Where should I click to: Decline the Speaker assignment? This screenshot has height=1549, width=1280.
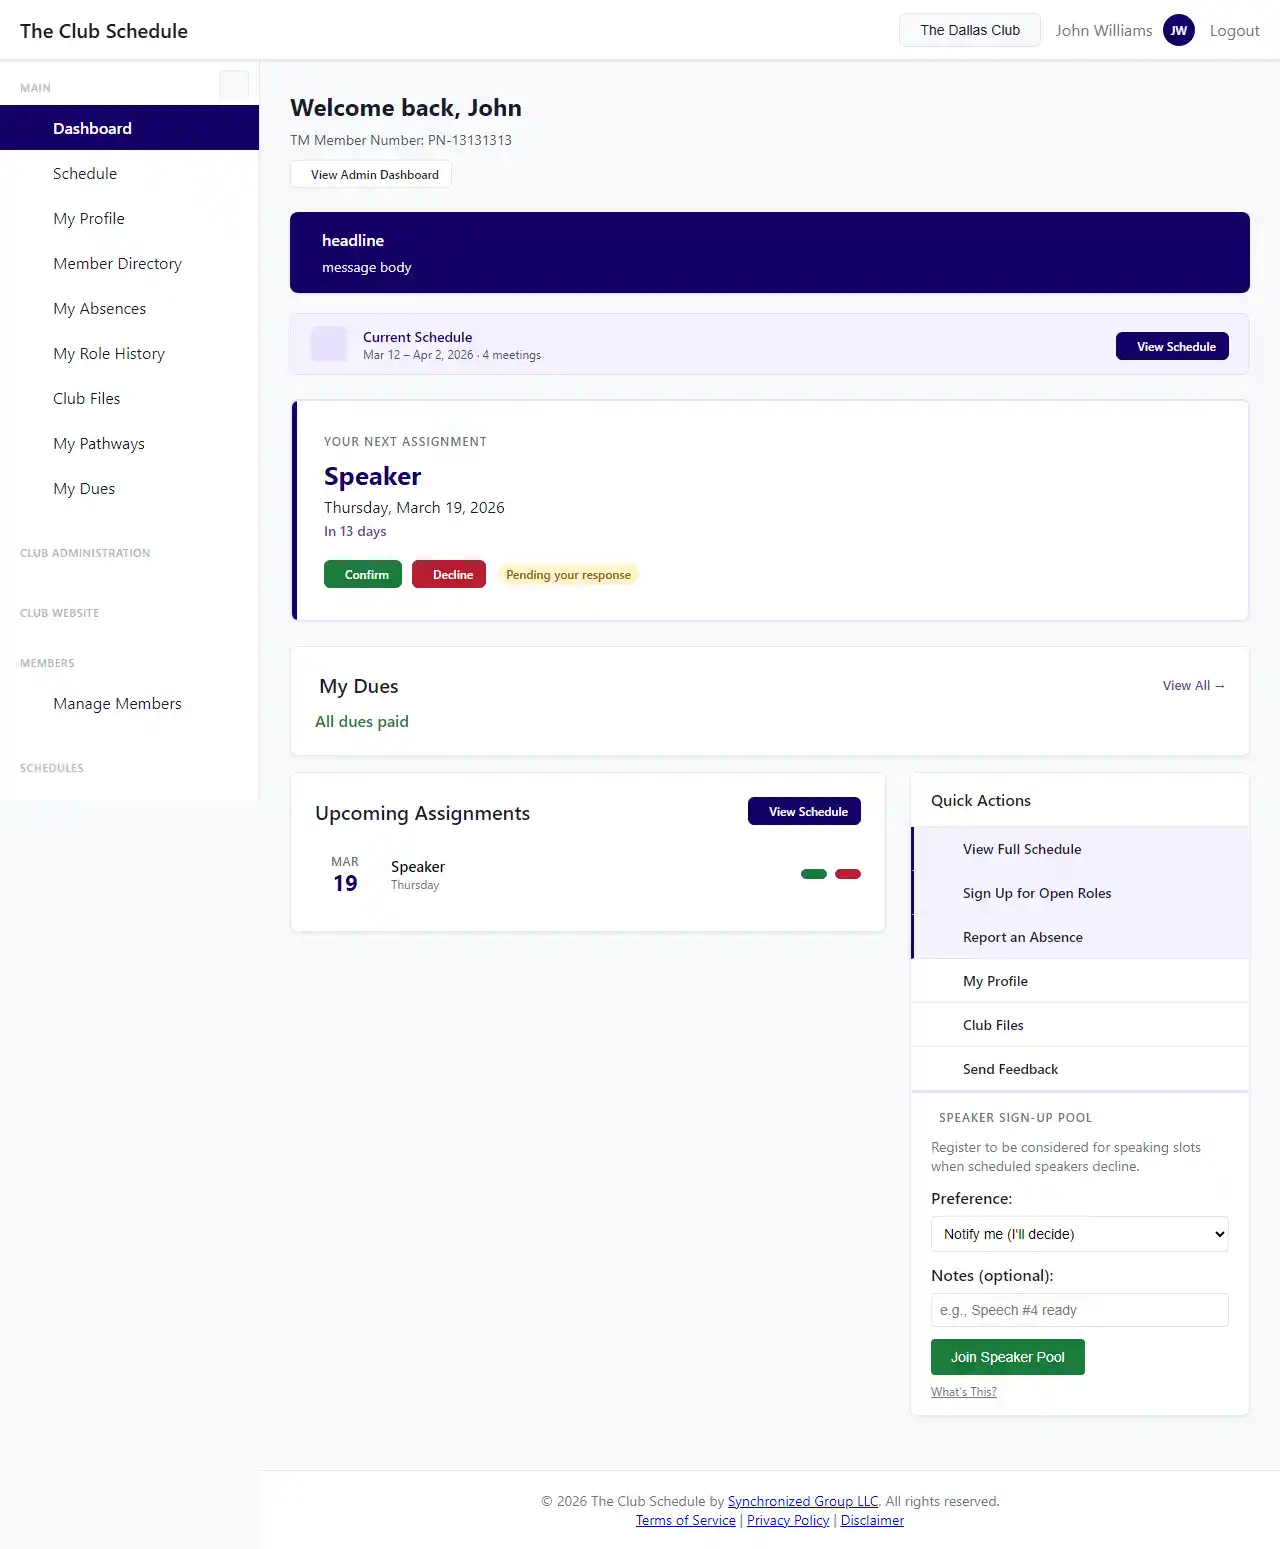pyautogui.click(x=449, y=574)
